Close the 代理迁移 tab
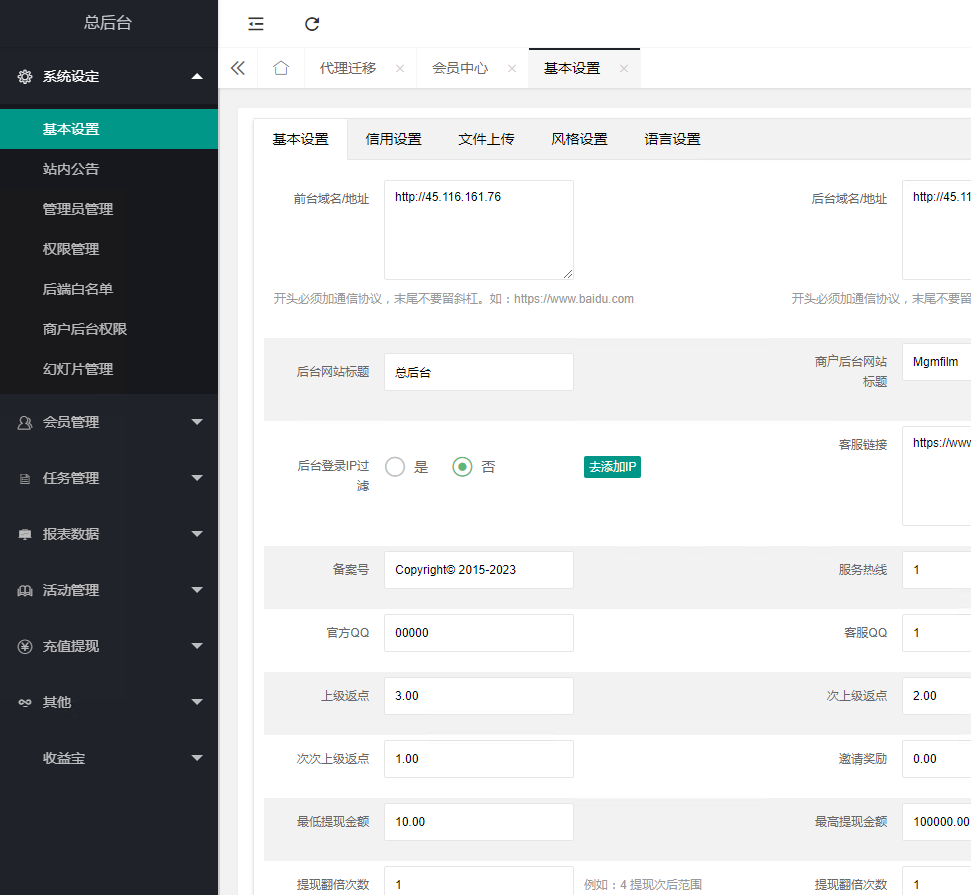This screenshot has height=895, width=971. coord(400,69)
